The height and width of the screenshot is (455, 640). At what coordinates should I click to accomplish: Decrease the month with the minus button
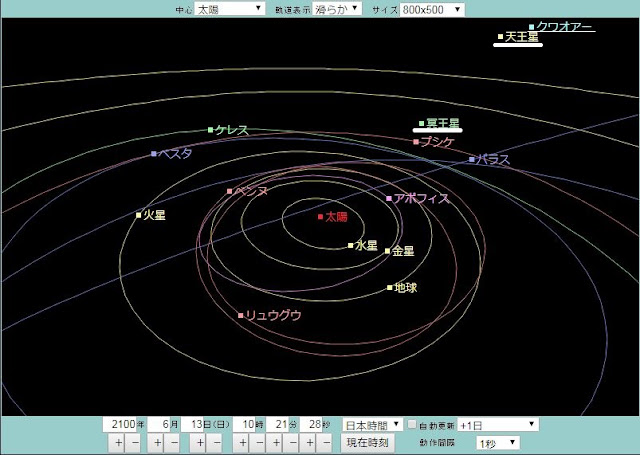[174, 443]
